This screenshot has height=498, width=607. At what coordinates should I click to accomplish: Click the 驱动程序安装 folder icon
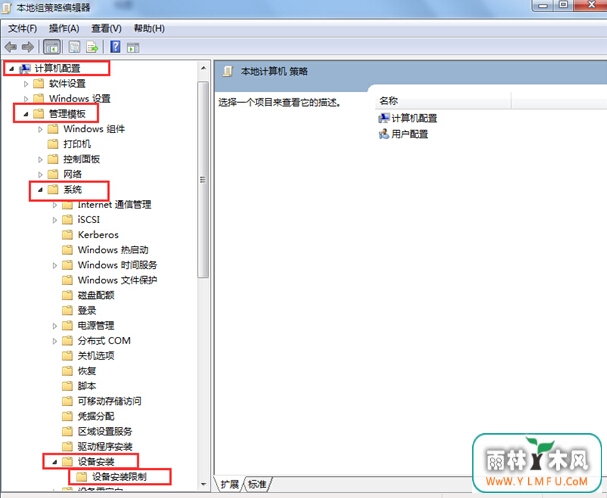[x=67, y=446]
